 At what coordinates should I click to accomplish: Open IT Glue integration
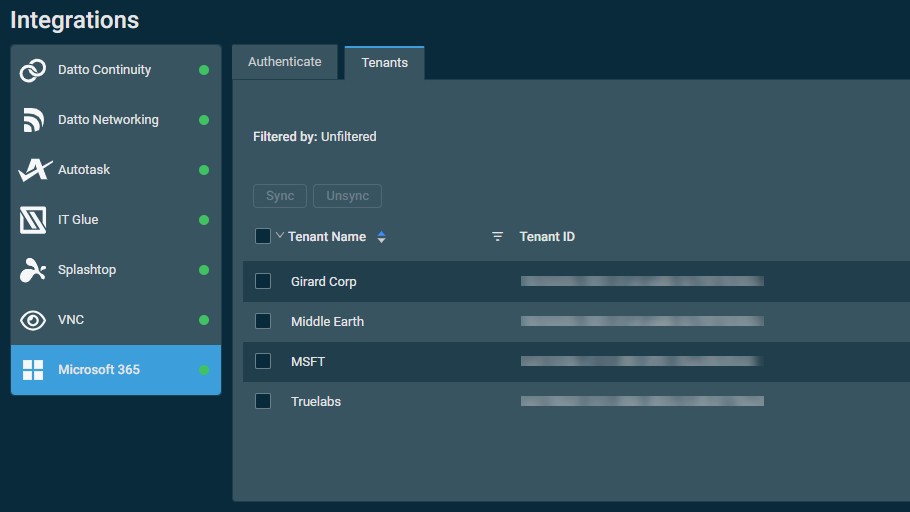[116, 219]
